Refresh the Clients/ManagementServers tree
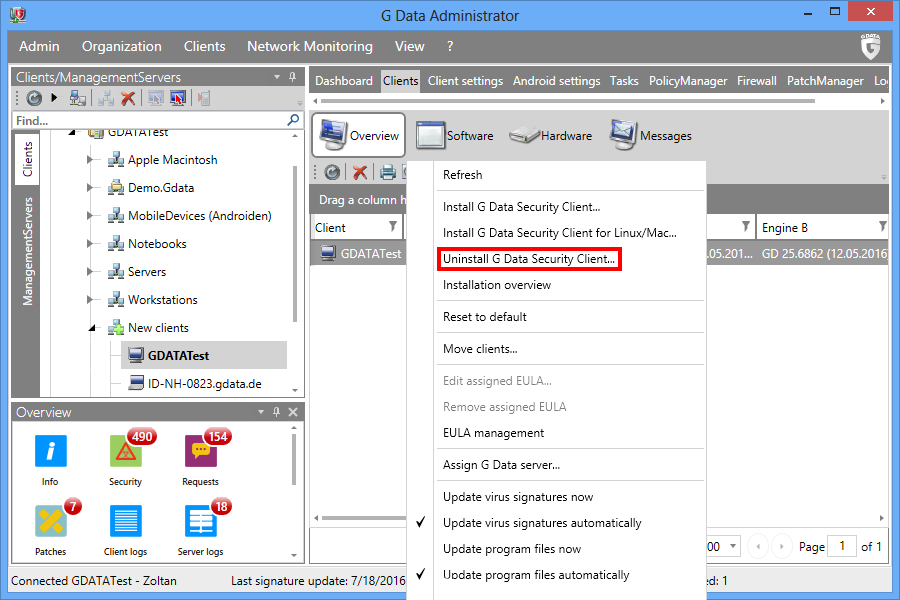This screenshot has width=900, height=600. [x=34, y=99]
